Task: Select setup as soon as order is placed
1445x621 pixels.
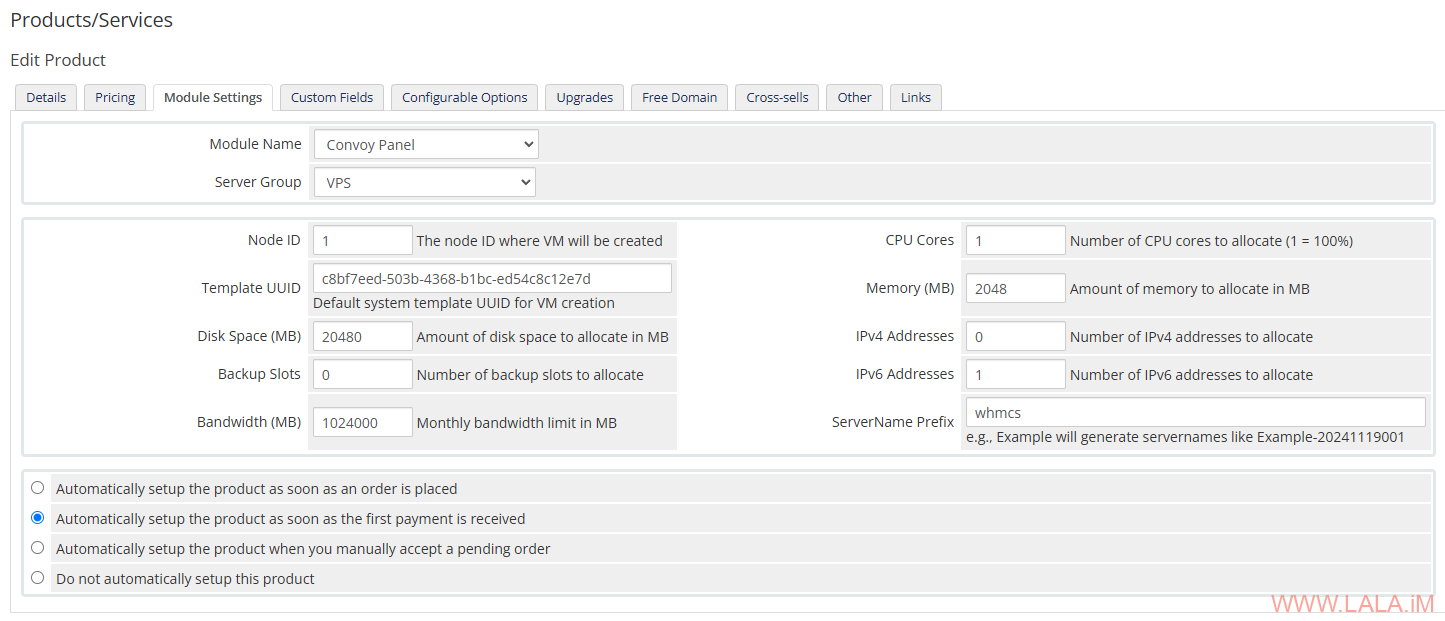Action: click(x=38, y=488)
